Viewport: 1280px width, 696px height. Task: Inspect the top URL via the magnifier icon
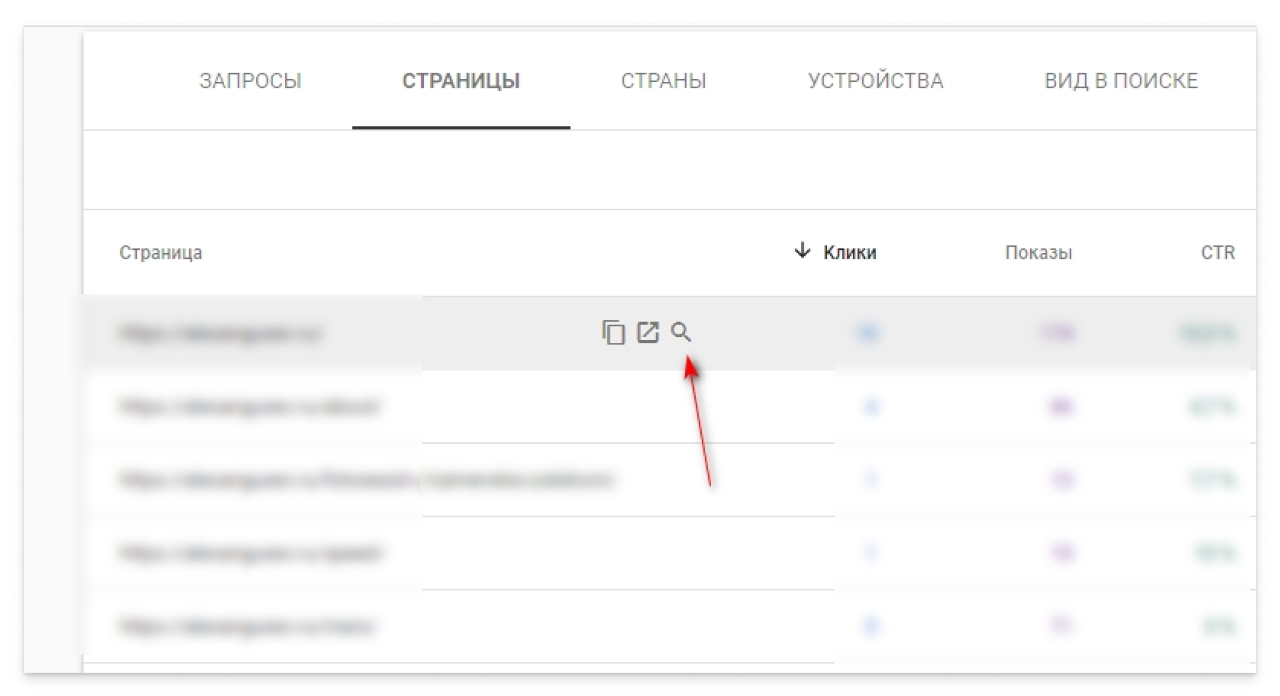[x=682, y=333]
